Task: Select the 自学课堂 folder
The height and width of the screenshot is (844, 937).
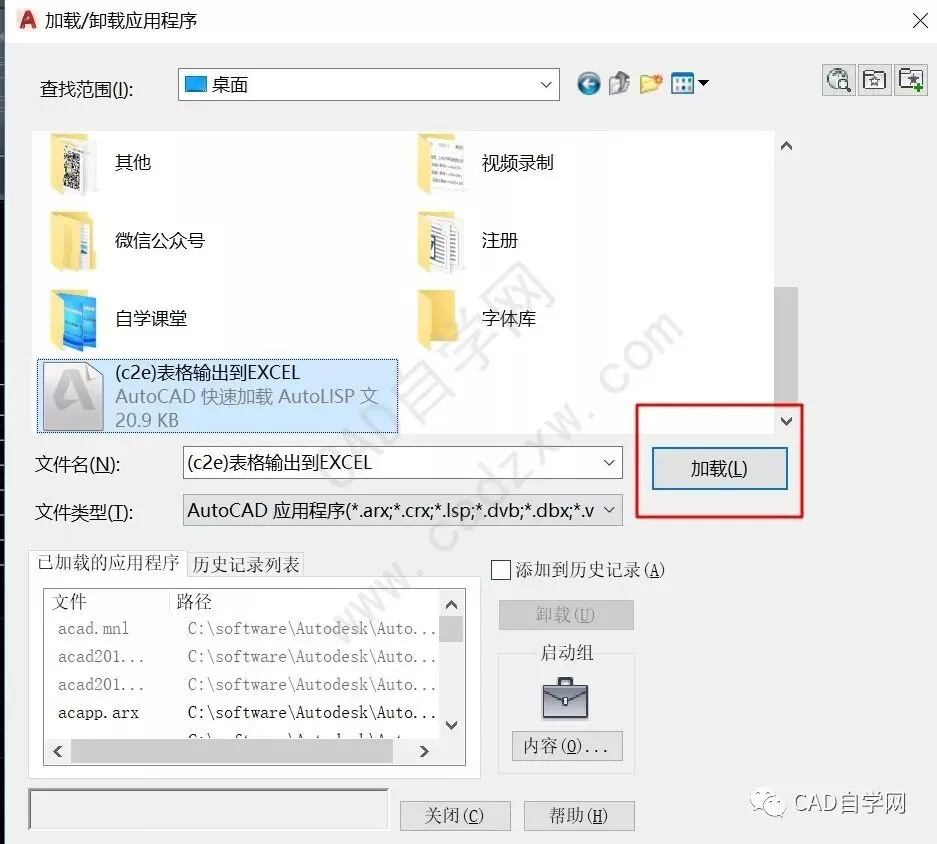Action: click(118, 319)
